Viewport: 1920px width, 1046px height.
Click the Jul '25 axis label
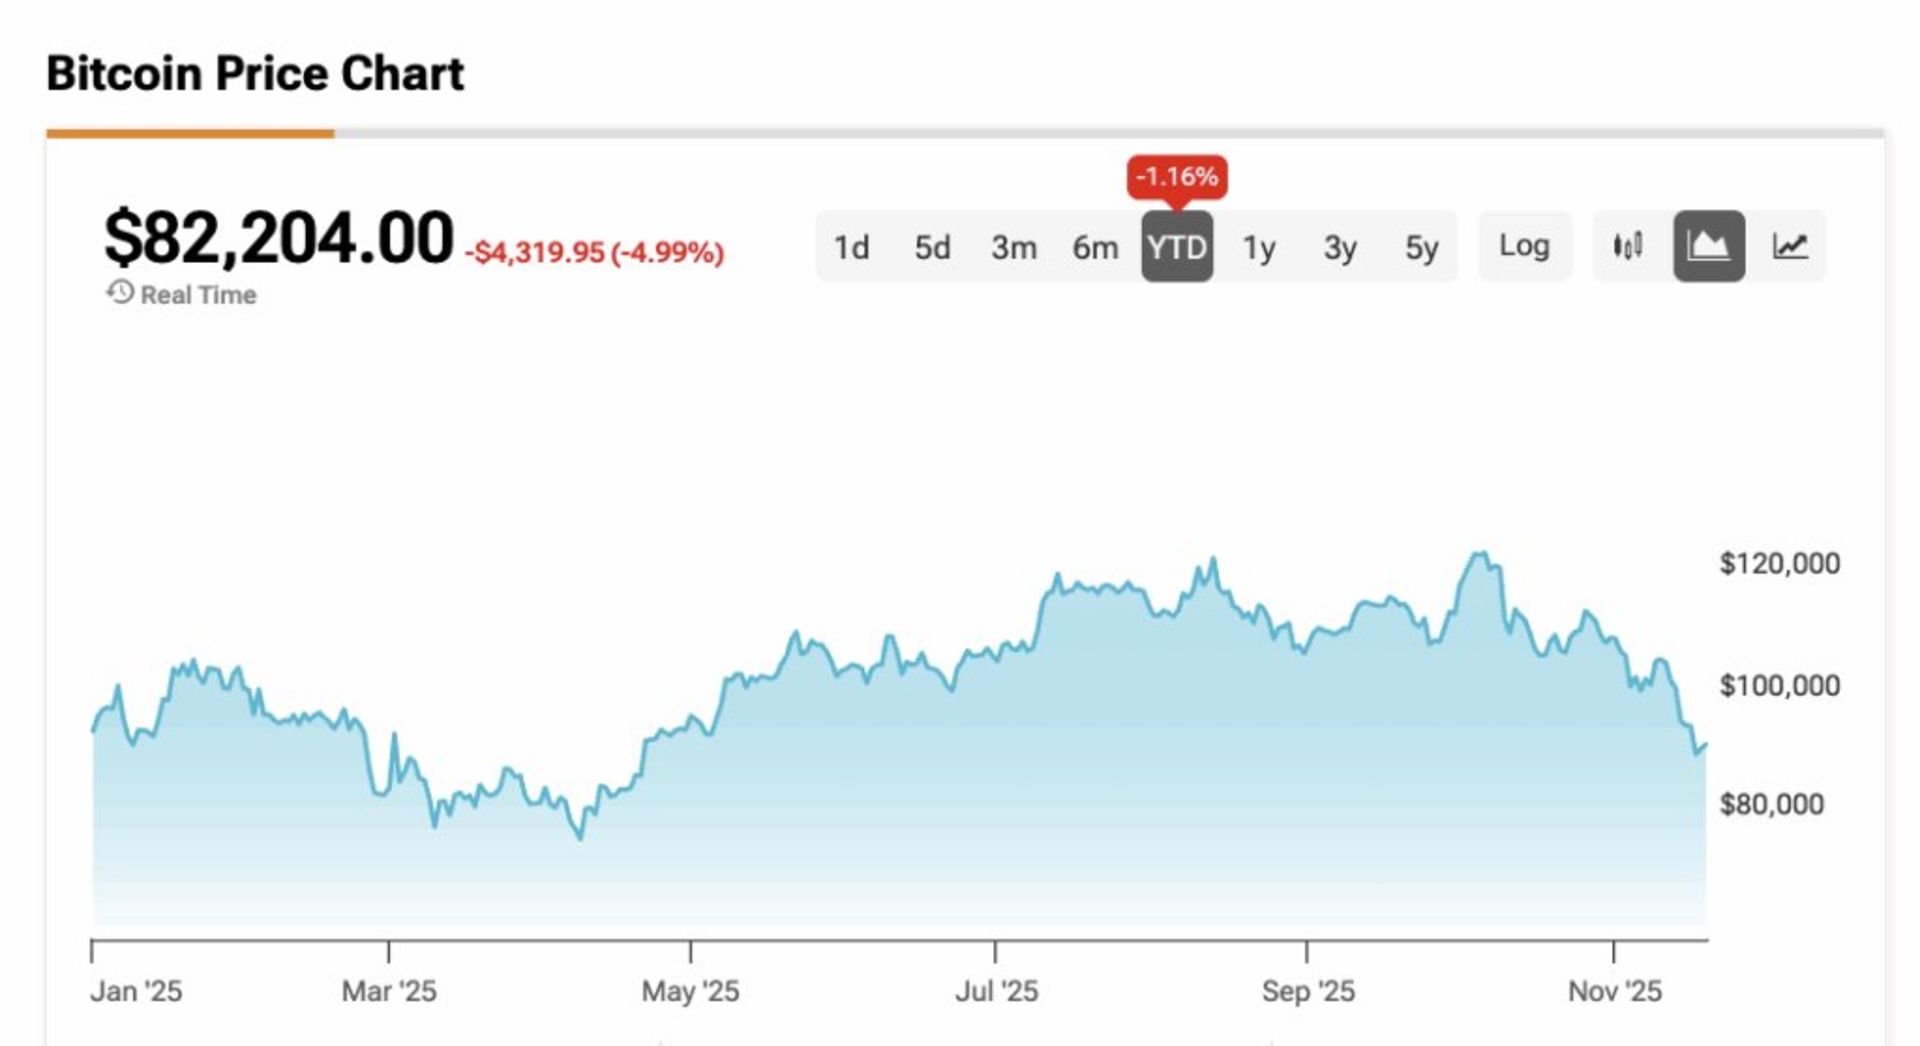click(996, 991)
